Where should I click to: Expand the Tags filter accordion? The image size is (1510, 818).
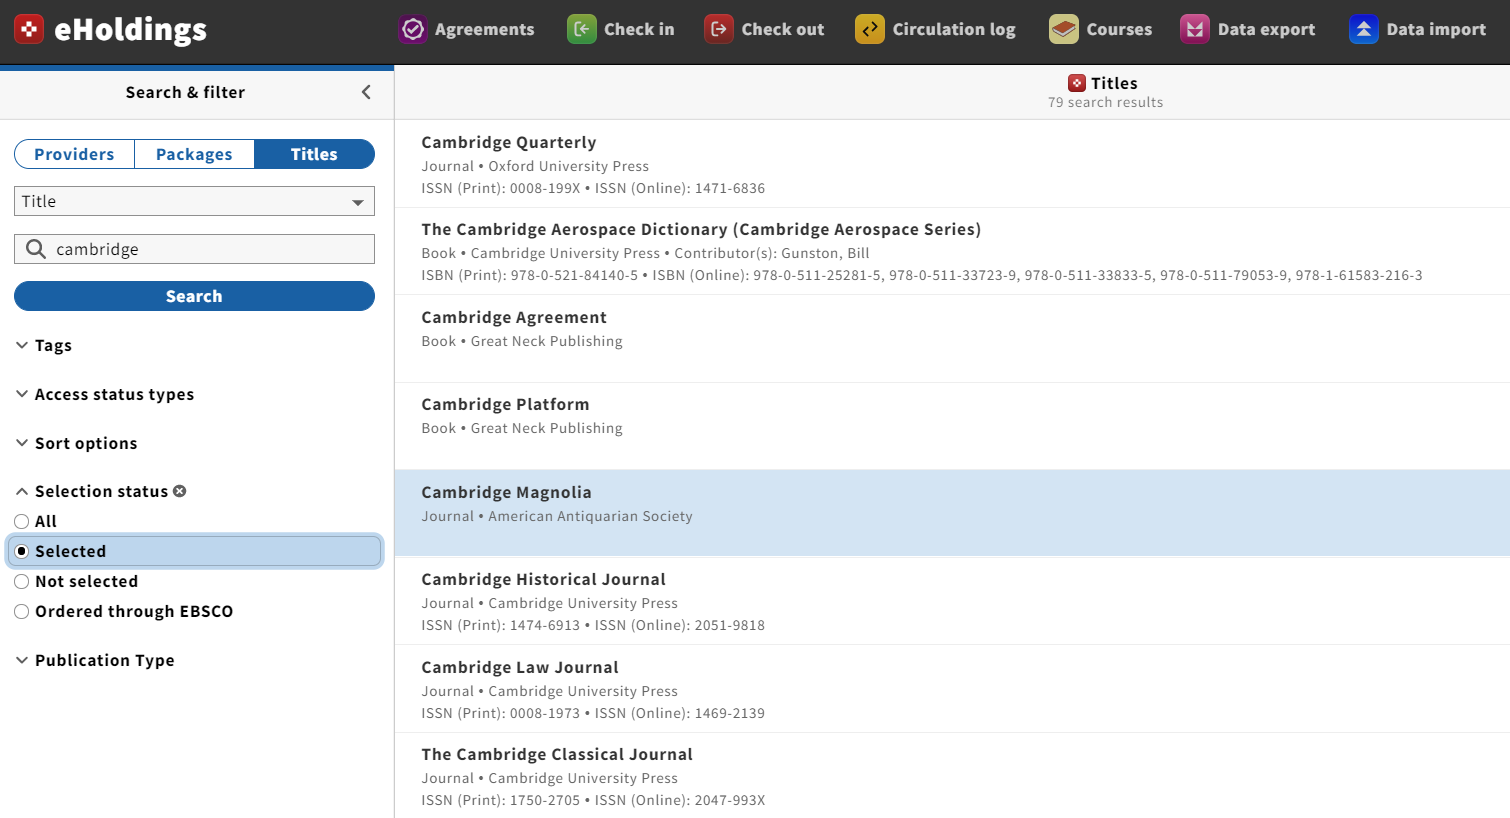click(x=44, y=345)
